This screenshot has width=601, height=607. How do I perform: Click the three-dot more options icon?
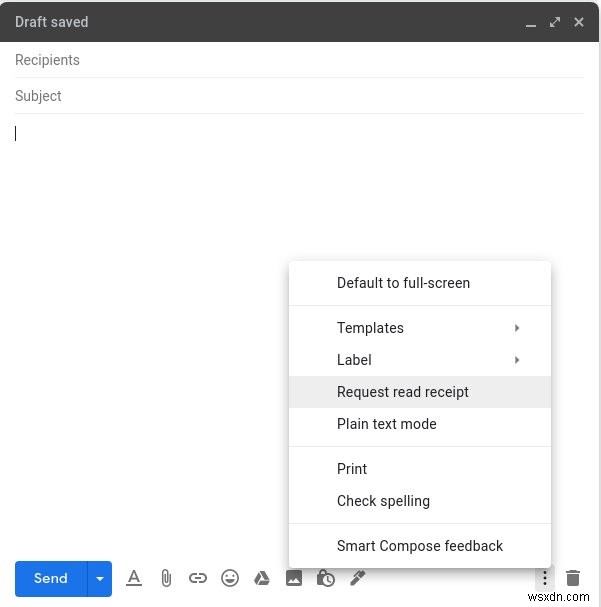[545, 578]
